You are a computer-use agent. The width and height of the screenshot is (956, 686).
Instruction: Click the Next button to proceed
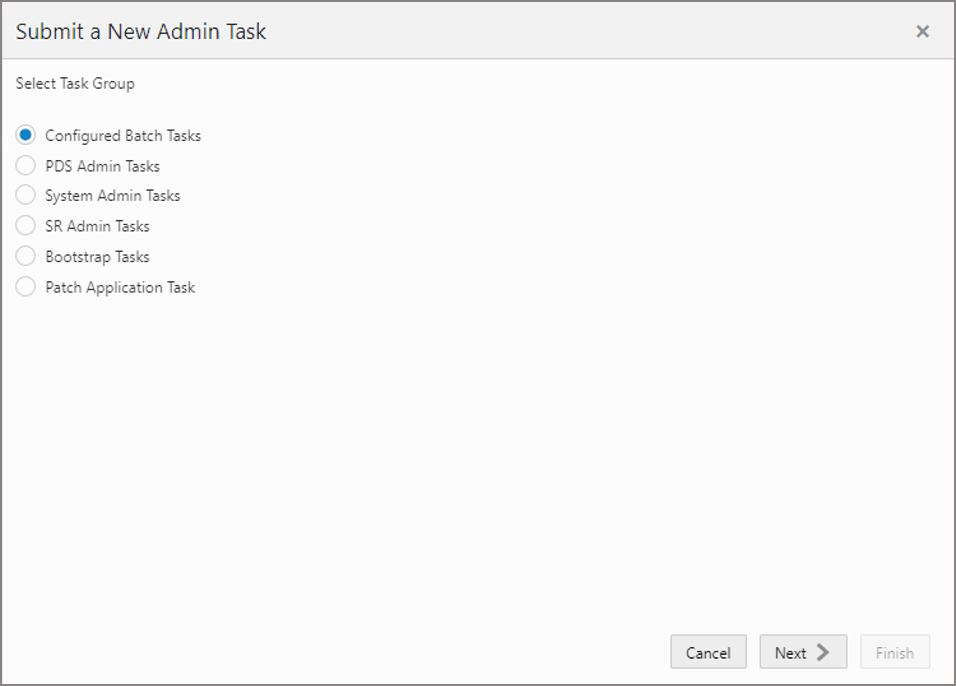pyautogui.click(x=803, y=652)
